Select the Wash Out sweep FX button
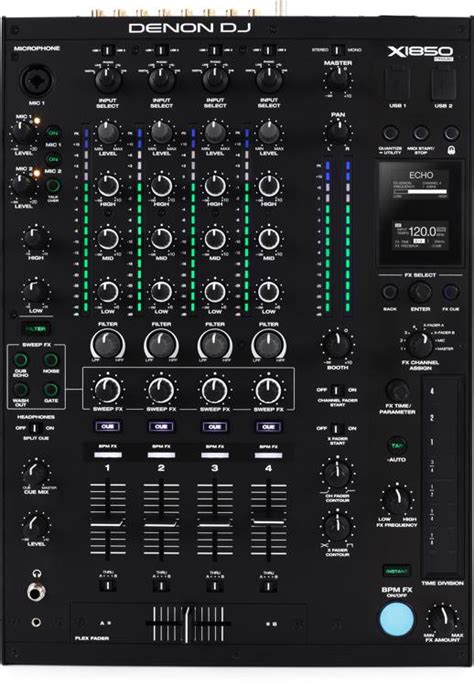Image resolution: width=474 pixels, height=686 pixels. tap(20, 389)
